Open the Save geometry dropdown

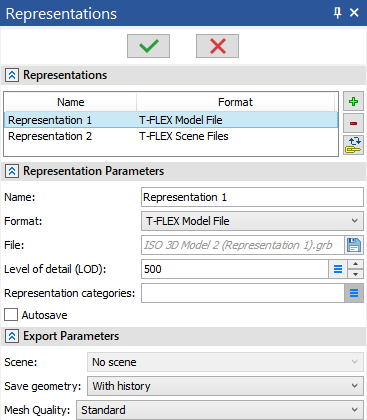[x=225, y=386]
